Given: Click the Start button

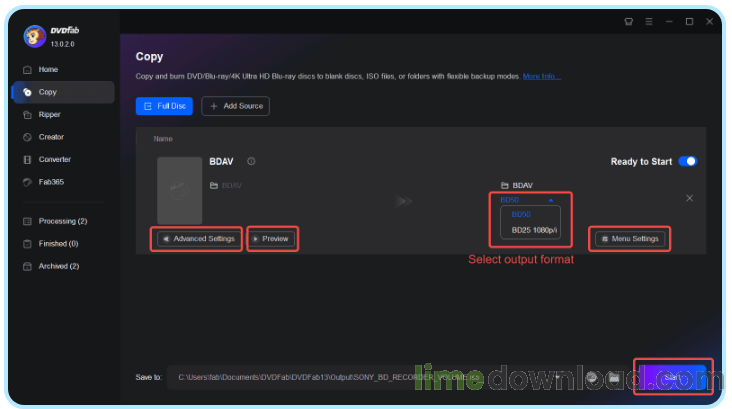Looking at the screenshot, I should (672, 376).
